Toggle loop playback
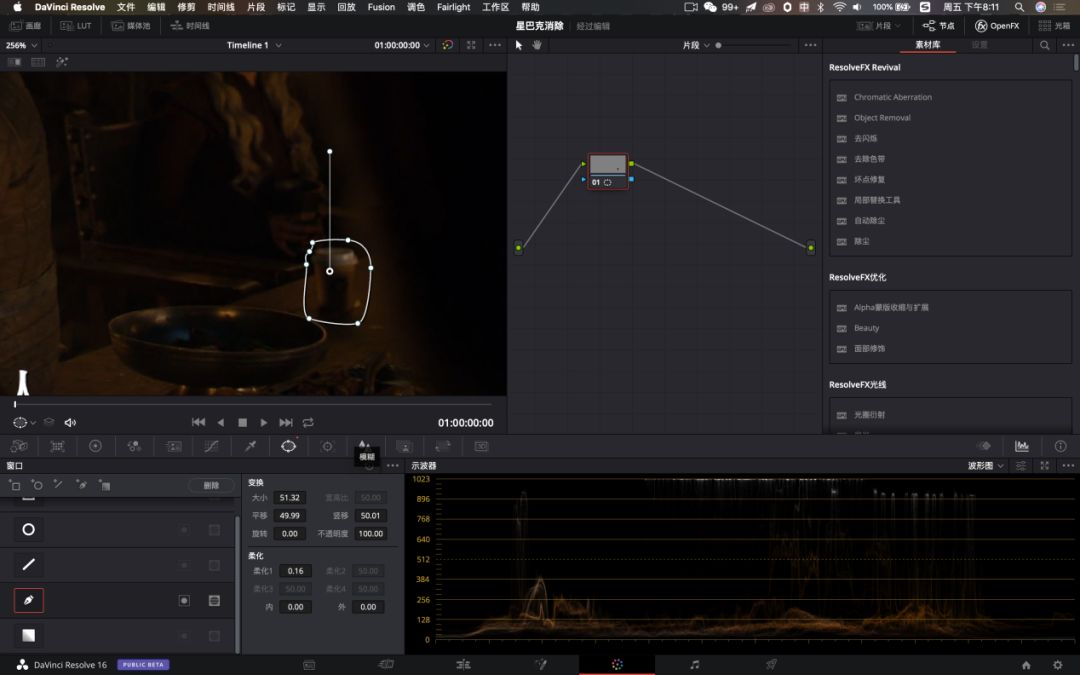 point(308,422)
